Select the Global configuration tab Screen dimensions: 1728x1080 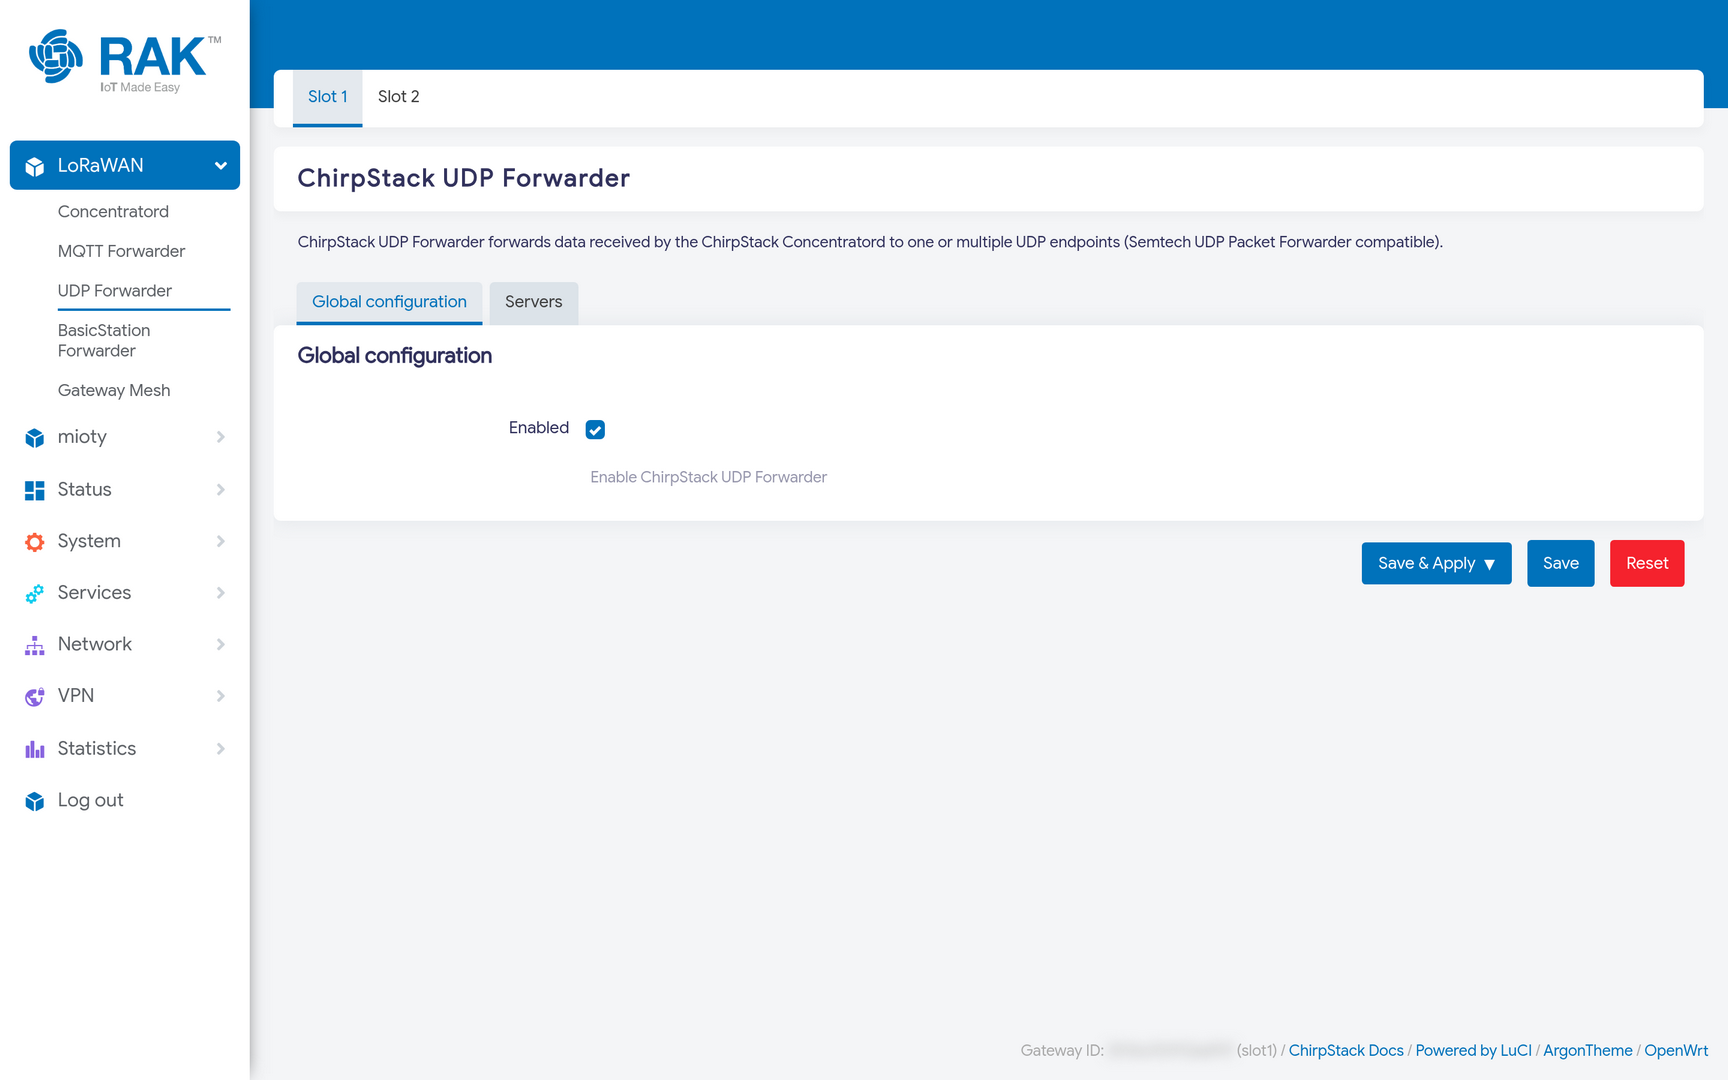(x=389, y=302)
